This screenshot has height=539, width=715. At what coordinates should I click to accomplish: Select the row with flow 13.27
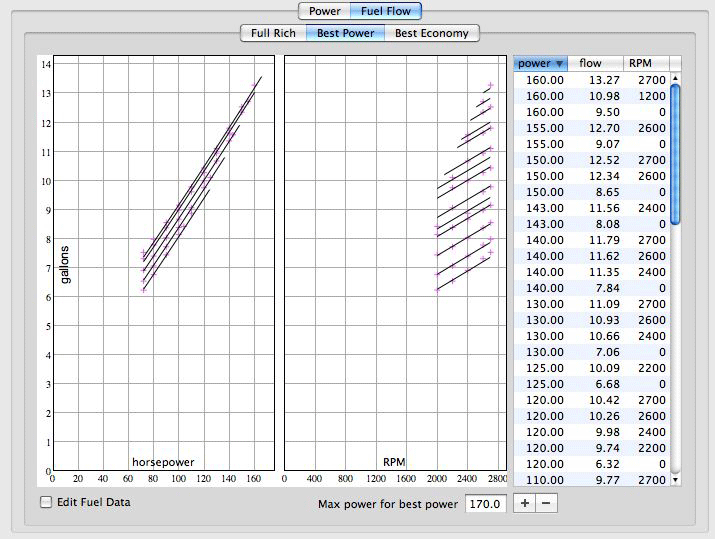coord(592,80)
